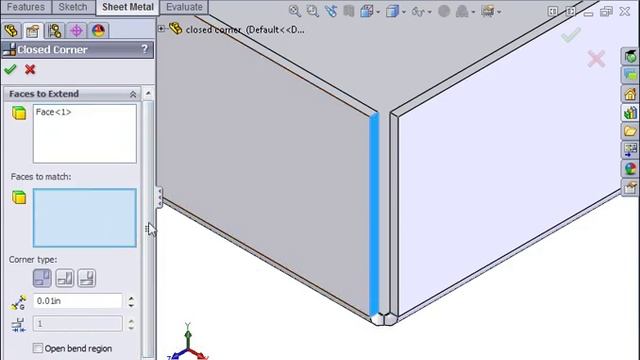Viewport: 640px width, 360px height.
Task: Collapse the Faces to Extend section
Action: point(133,94)
